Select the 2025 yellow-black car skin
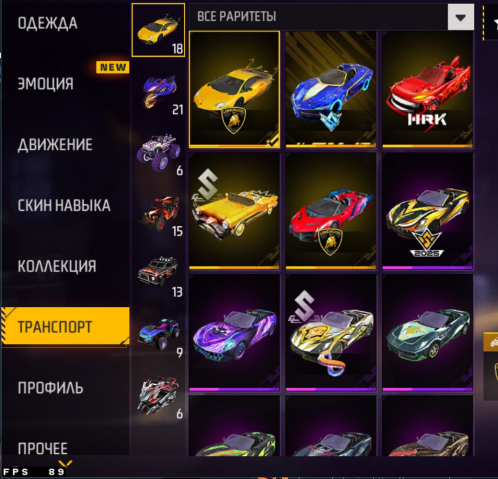 (x=428, y=211)
